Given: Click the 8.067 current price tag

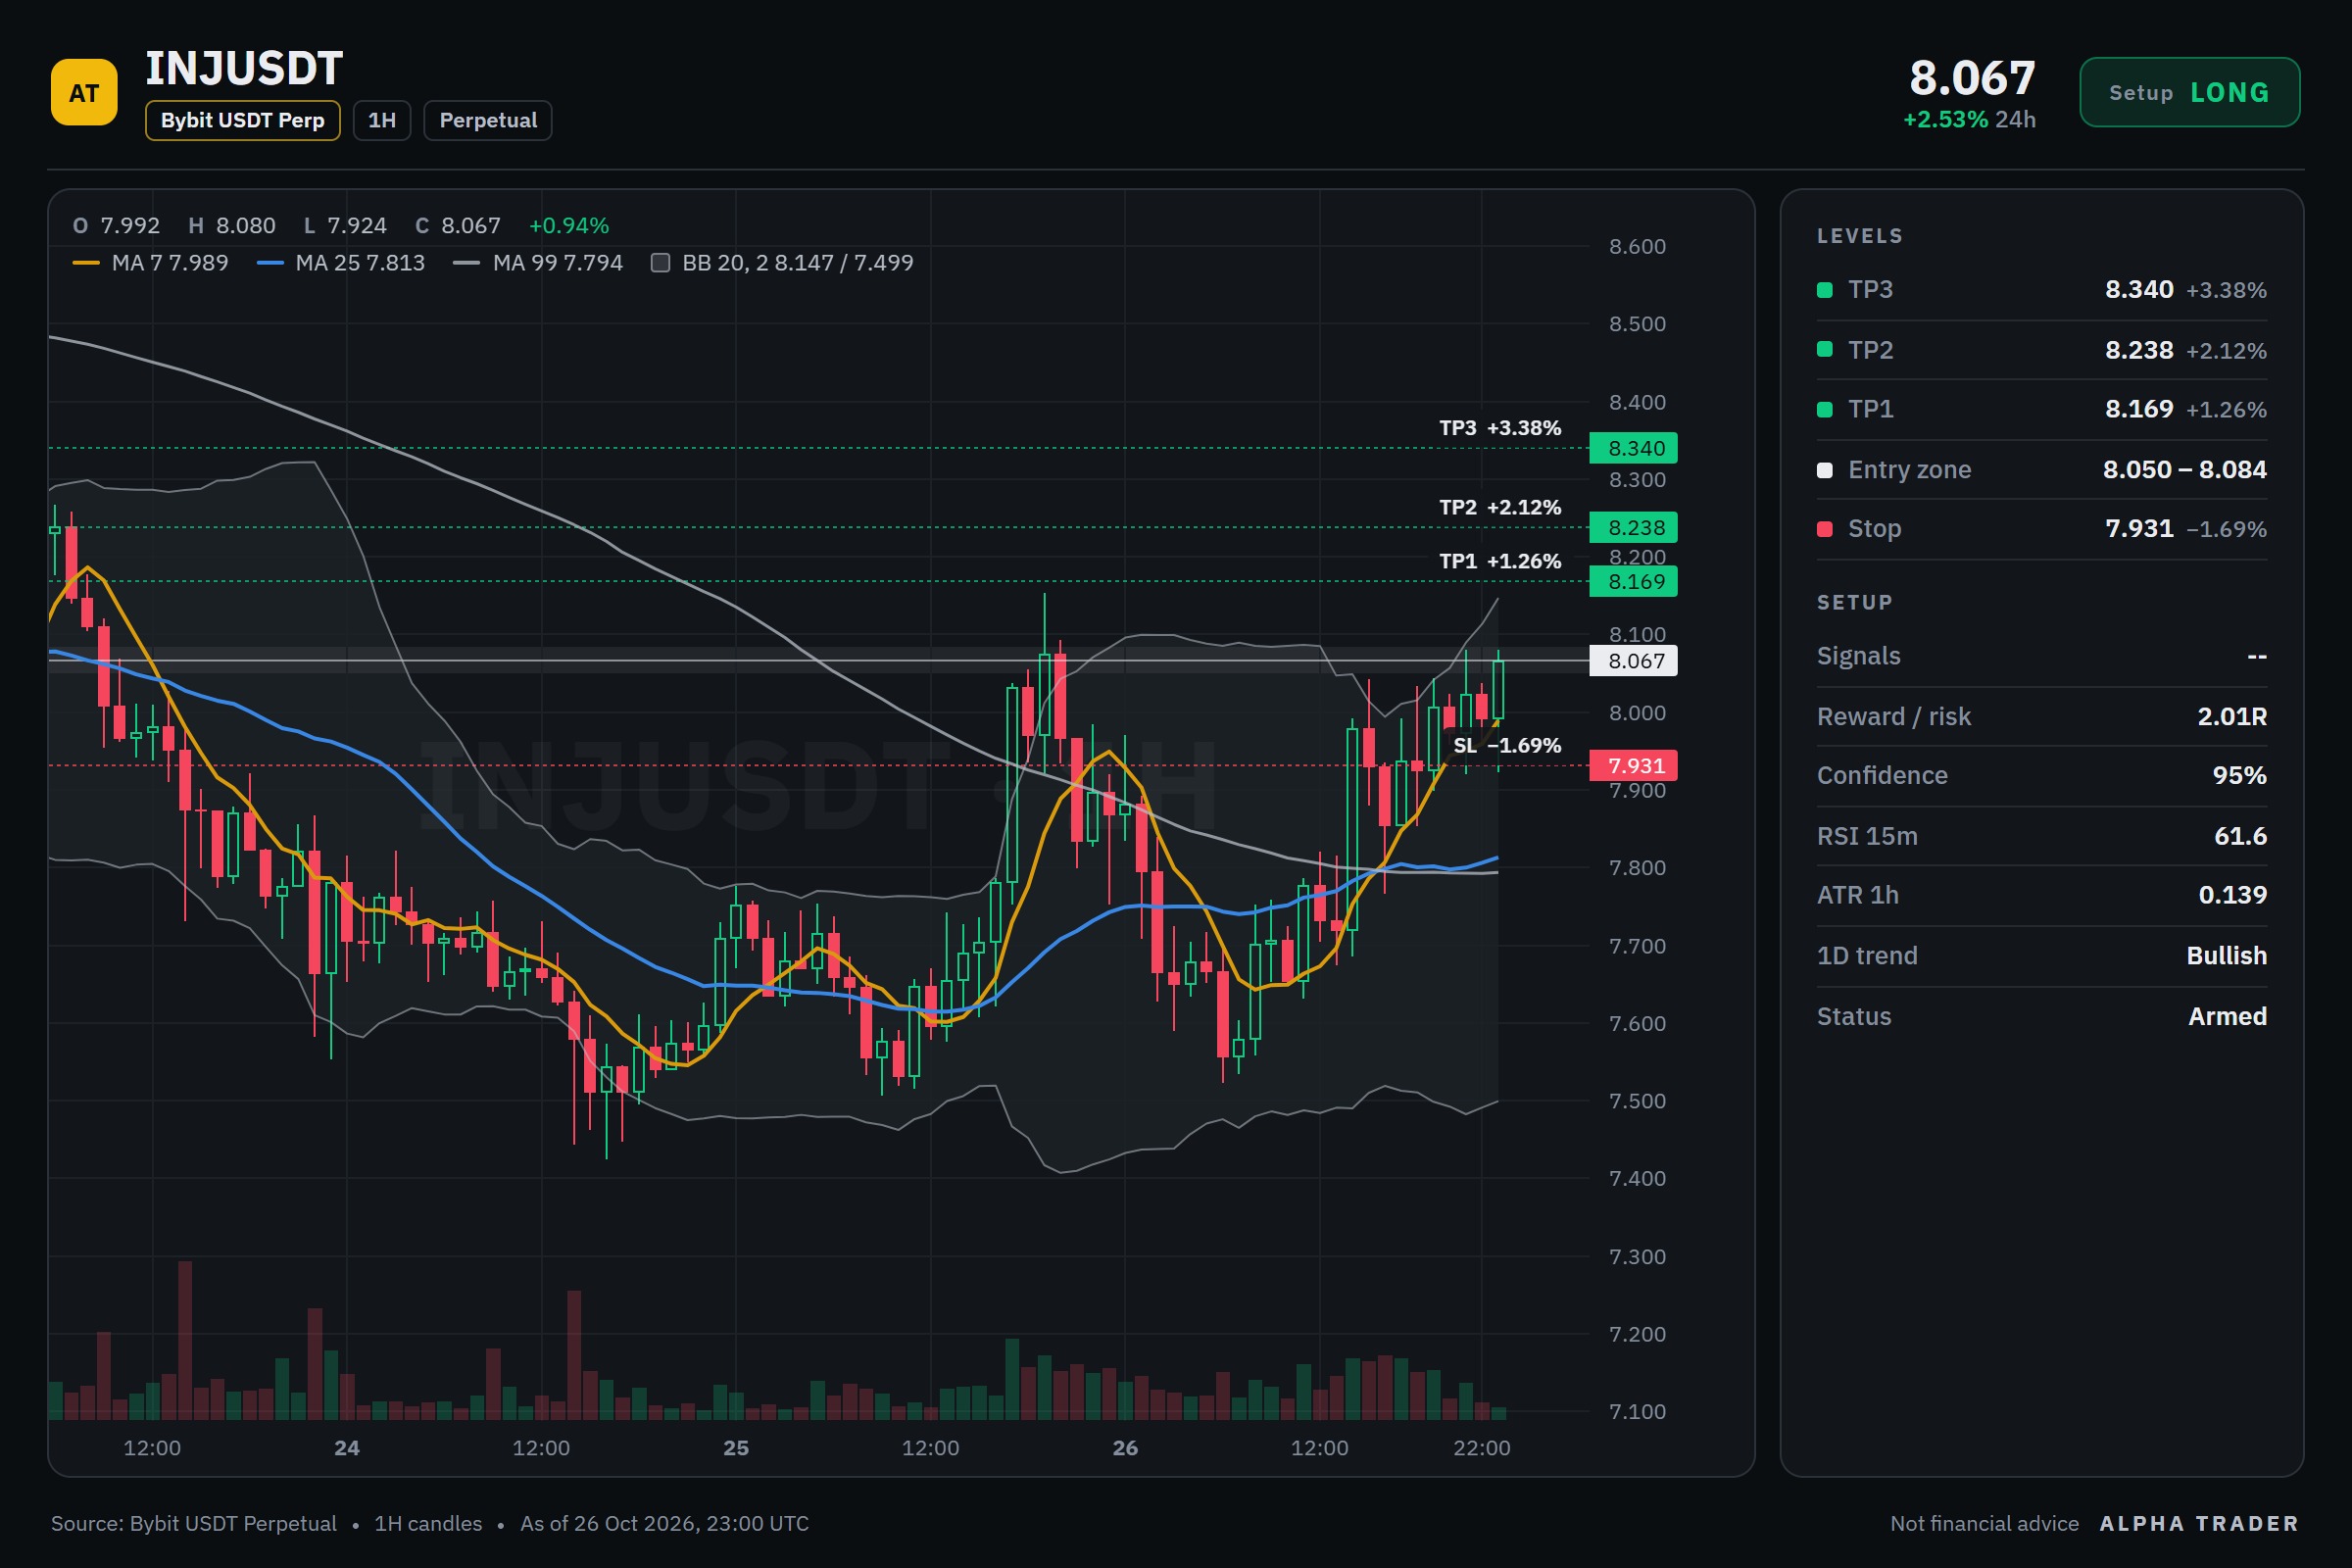Looking at the screenshot, I should tap(1633, 661).
